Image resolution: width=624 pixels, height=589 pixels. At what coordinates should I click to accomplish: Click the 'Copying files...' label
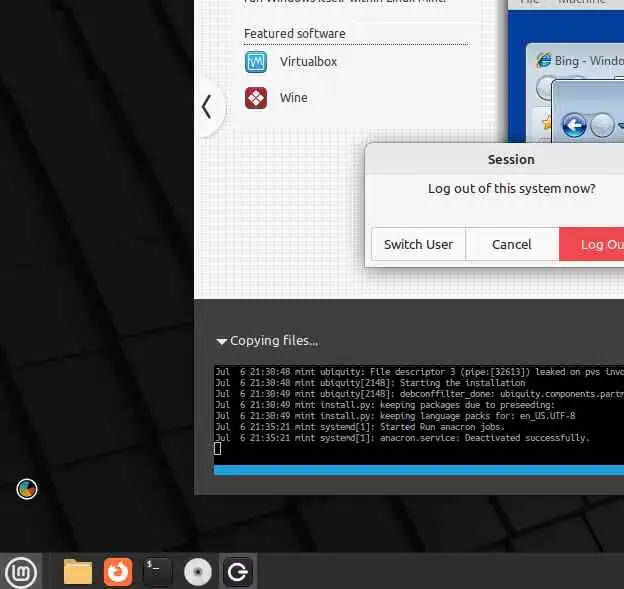click(274, 341)
